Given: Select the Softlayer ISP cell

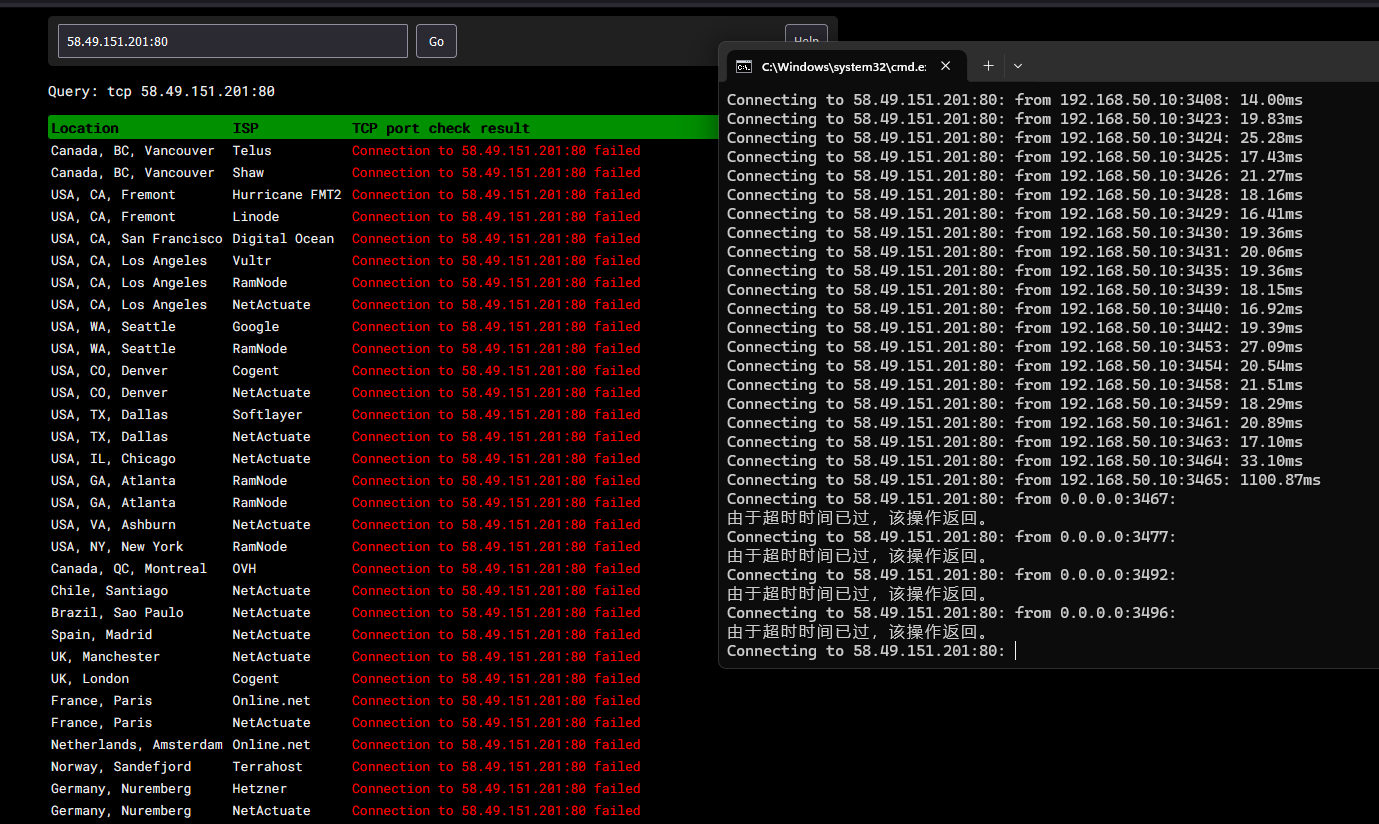Looking at the screenshot, I should [267, 415].
